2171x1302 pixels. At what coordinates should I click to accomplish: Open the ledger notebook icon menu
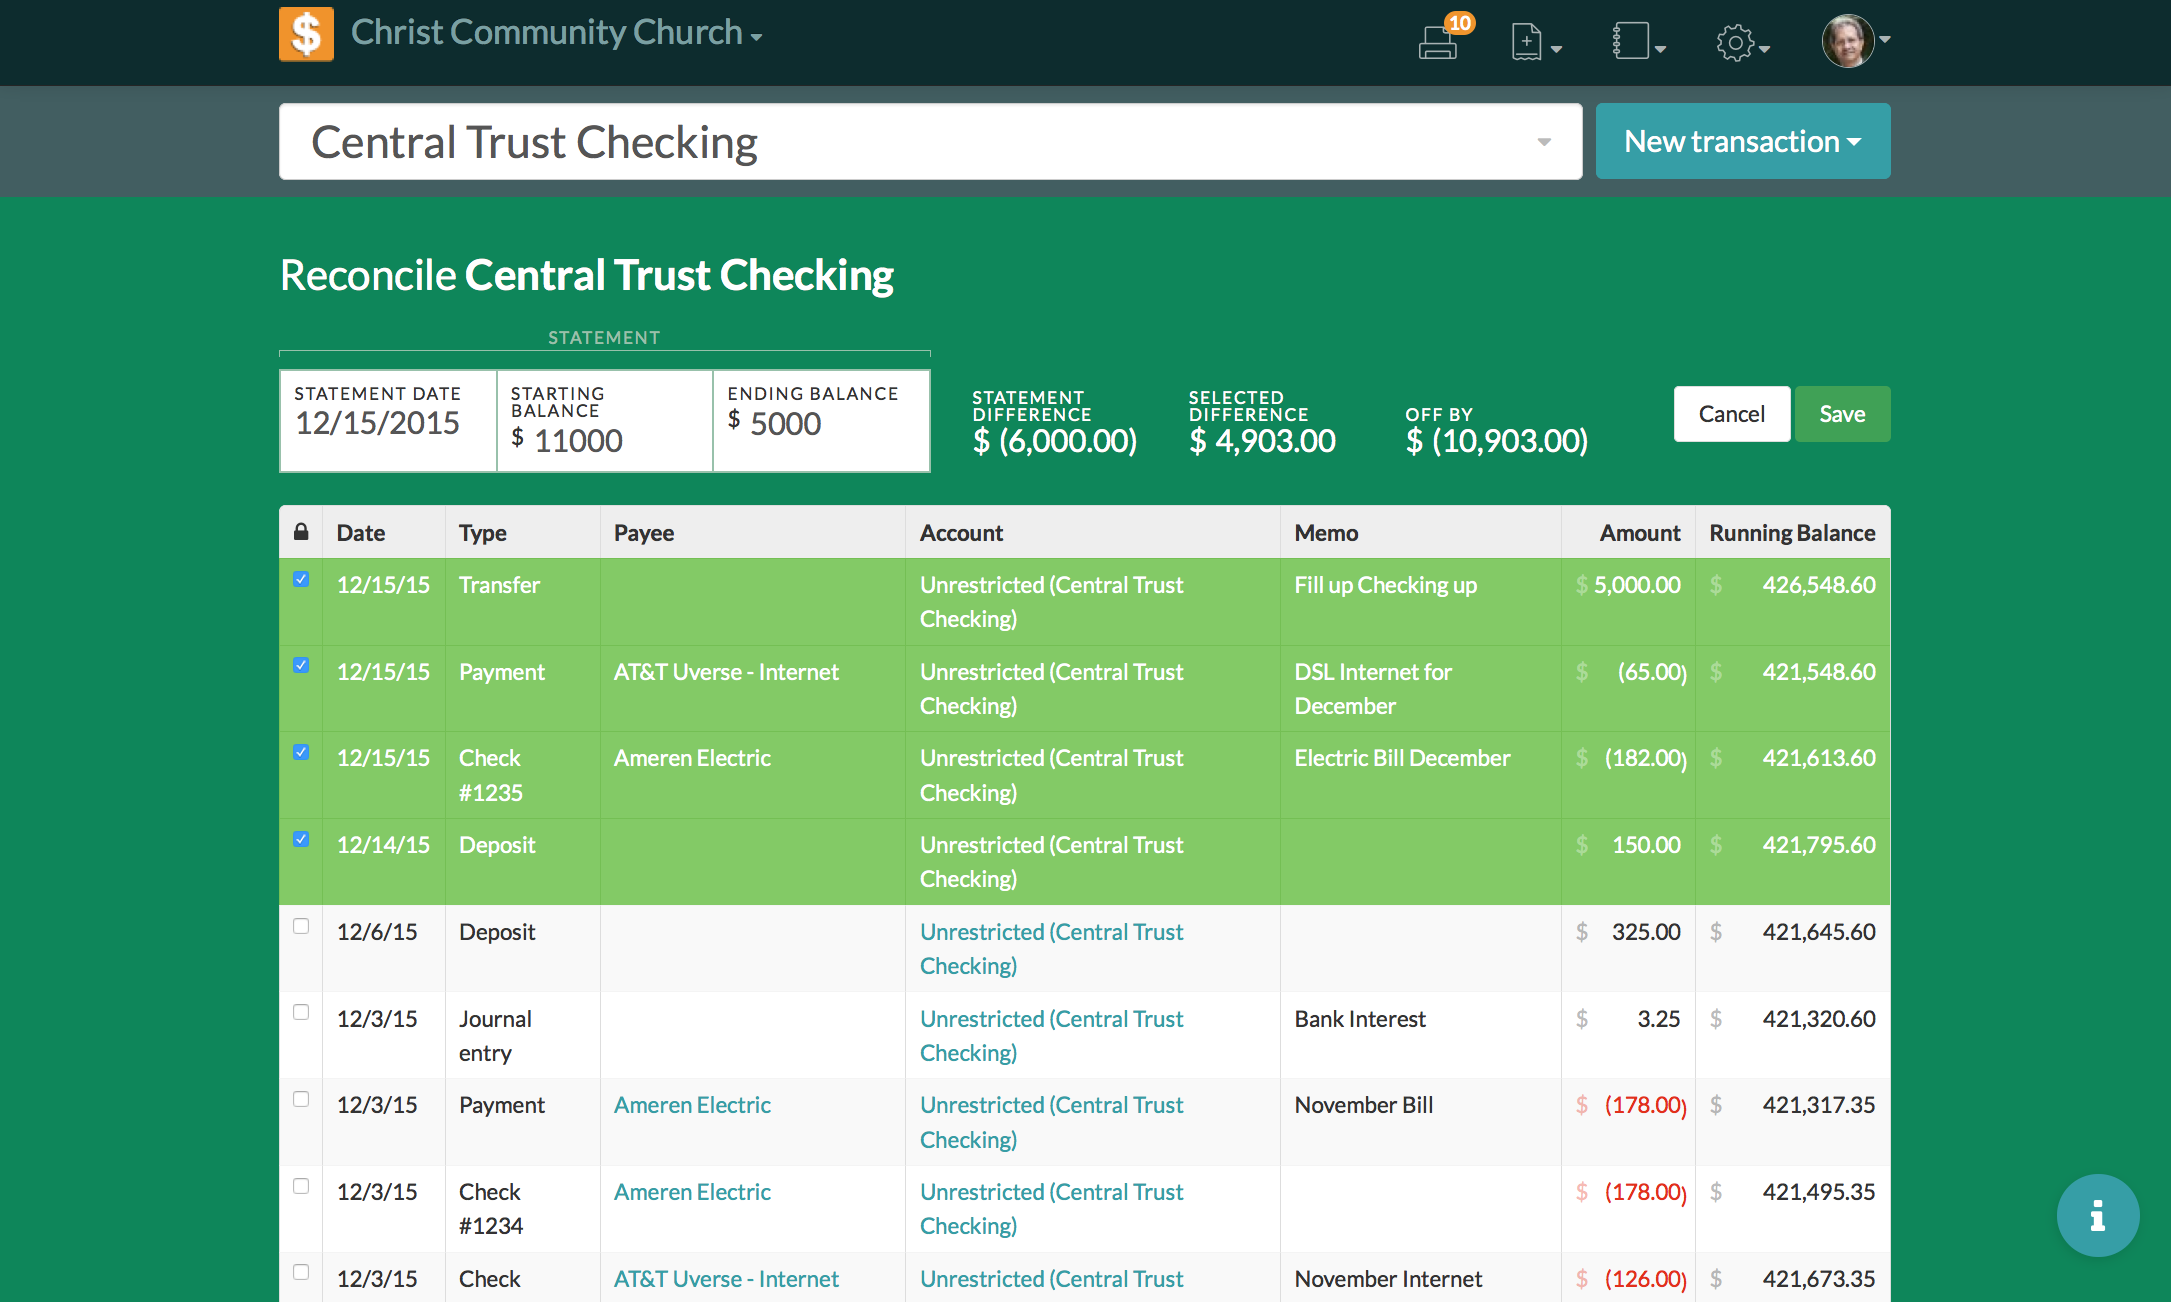1632,42
